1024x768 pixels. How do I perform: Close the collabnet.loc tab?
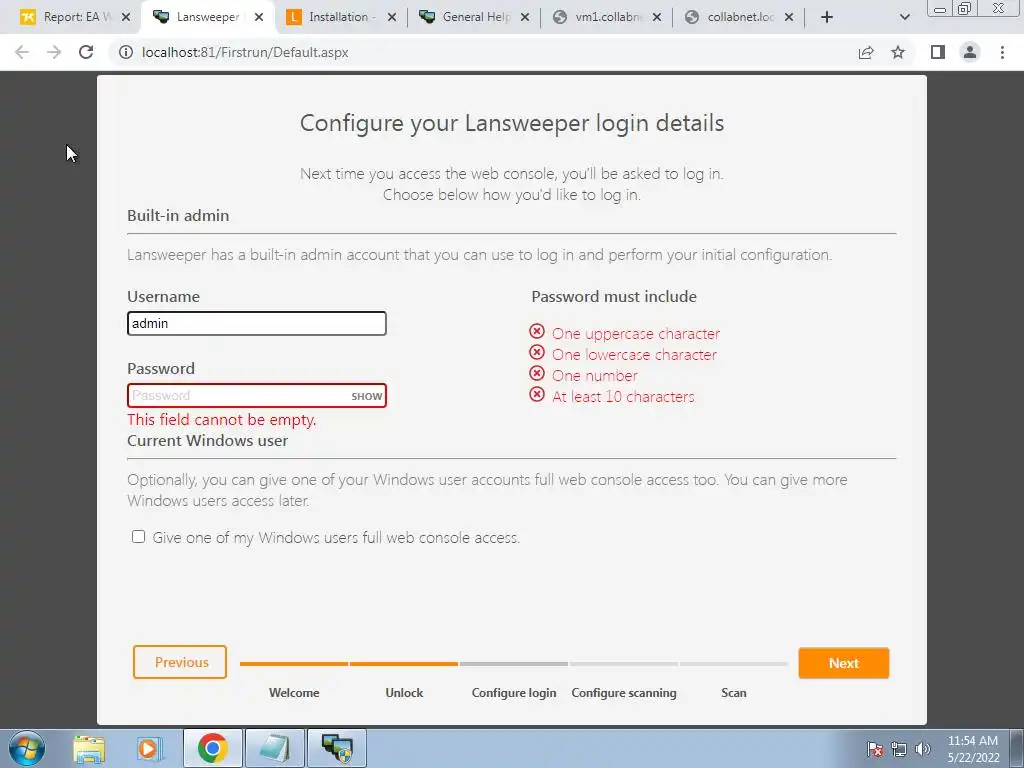(789, 17)
